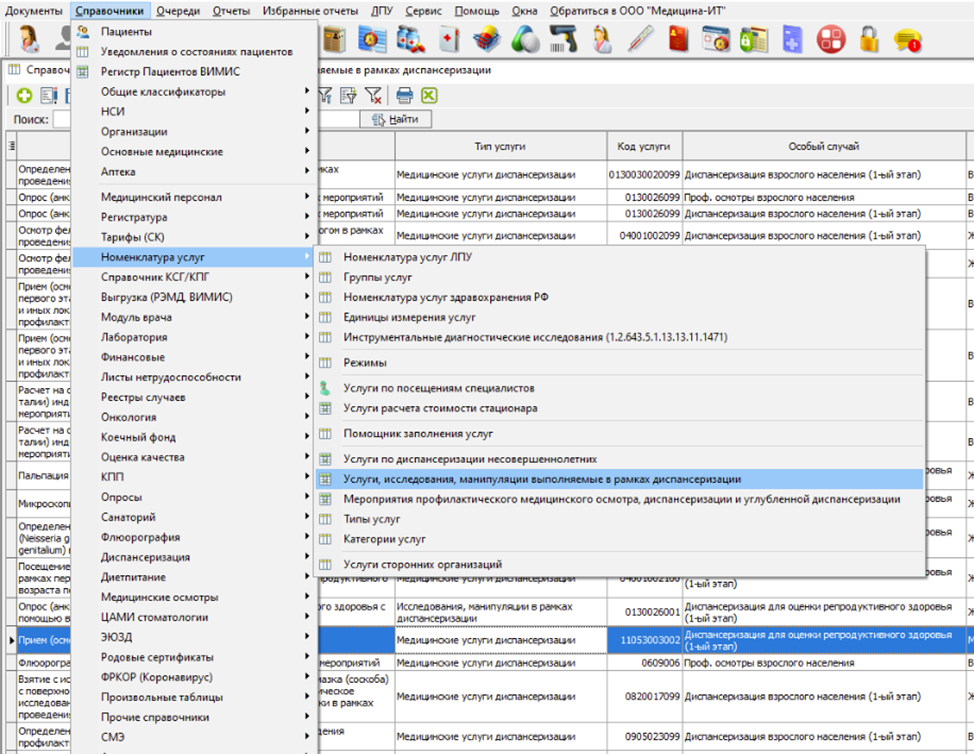Click the nurse icon in the toolbar
This screenshot has height=754, width=974.
tap(601, 39)
